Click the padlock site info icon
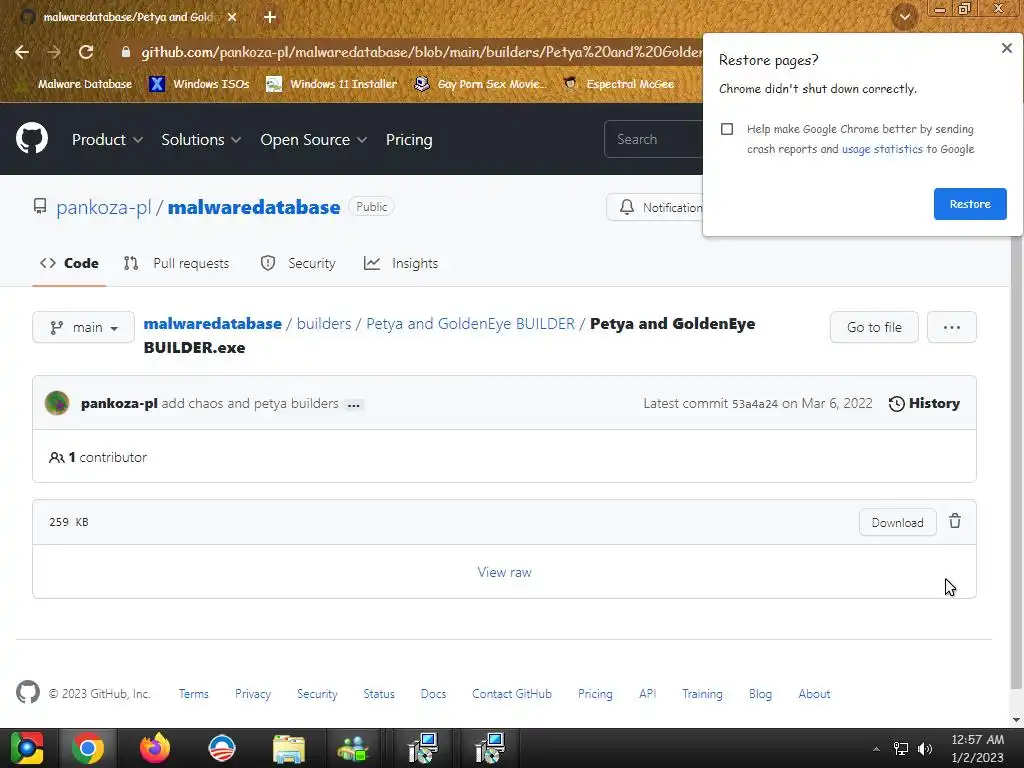1024x768 pixels. [x=126, y=52]
